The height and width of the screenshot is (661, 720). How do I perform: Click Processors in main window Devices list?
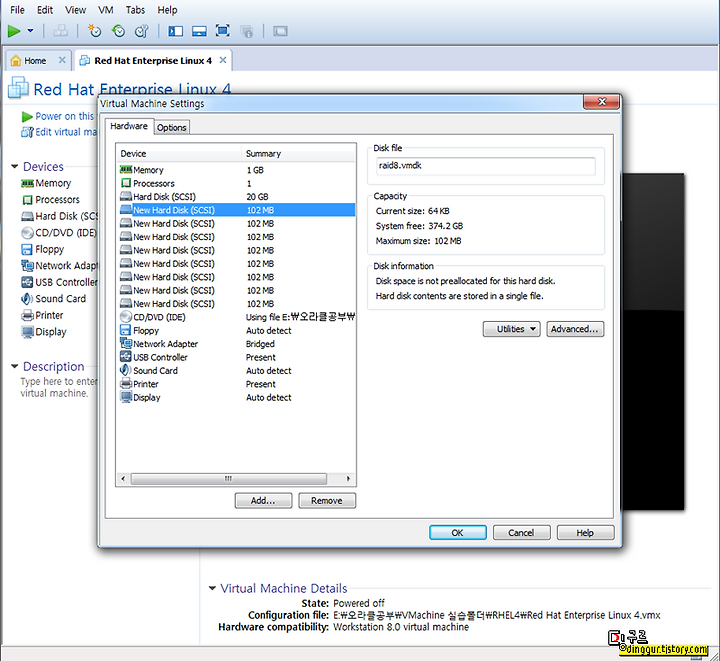[x=51, y=200]
